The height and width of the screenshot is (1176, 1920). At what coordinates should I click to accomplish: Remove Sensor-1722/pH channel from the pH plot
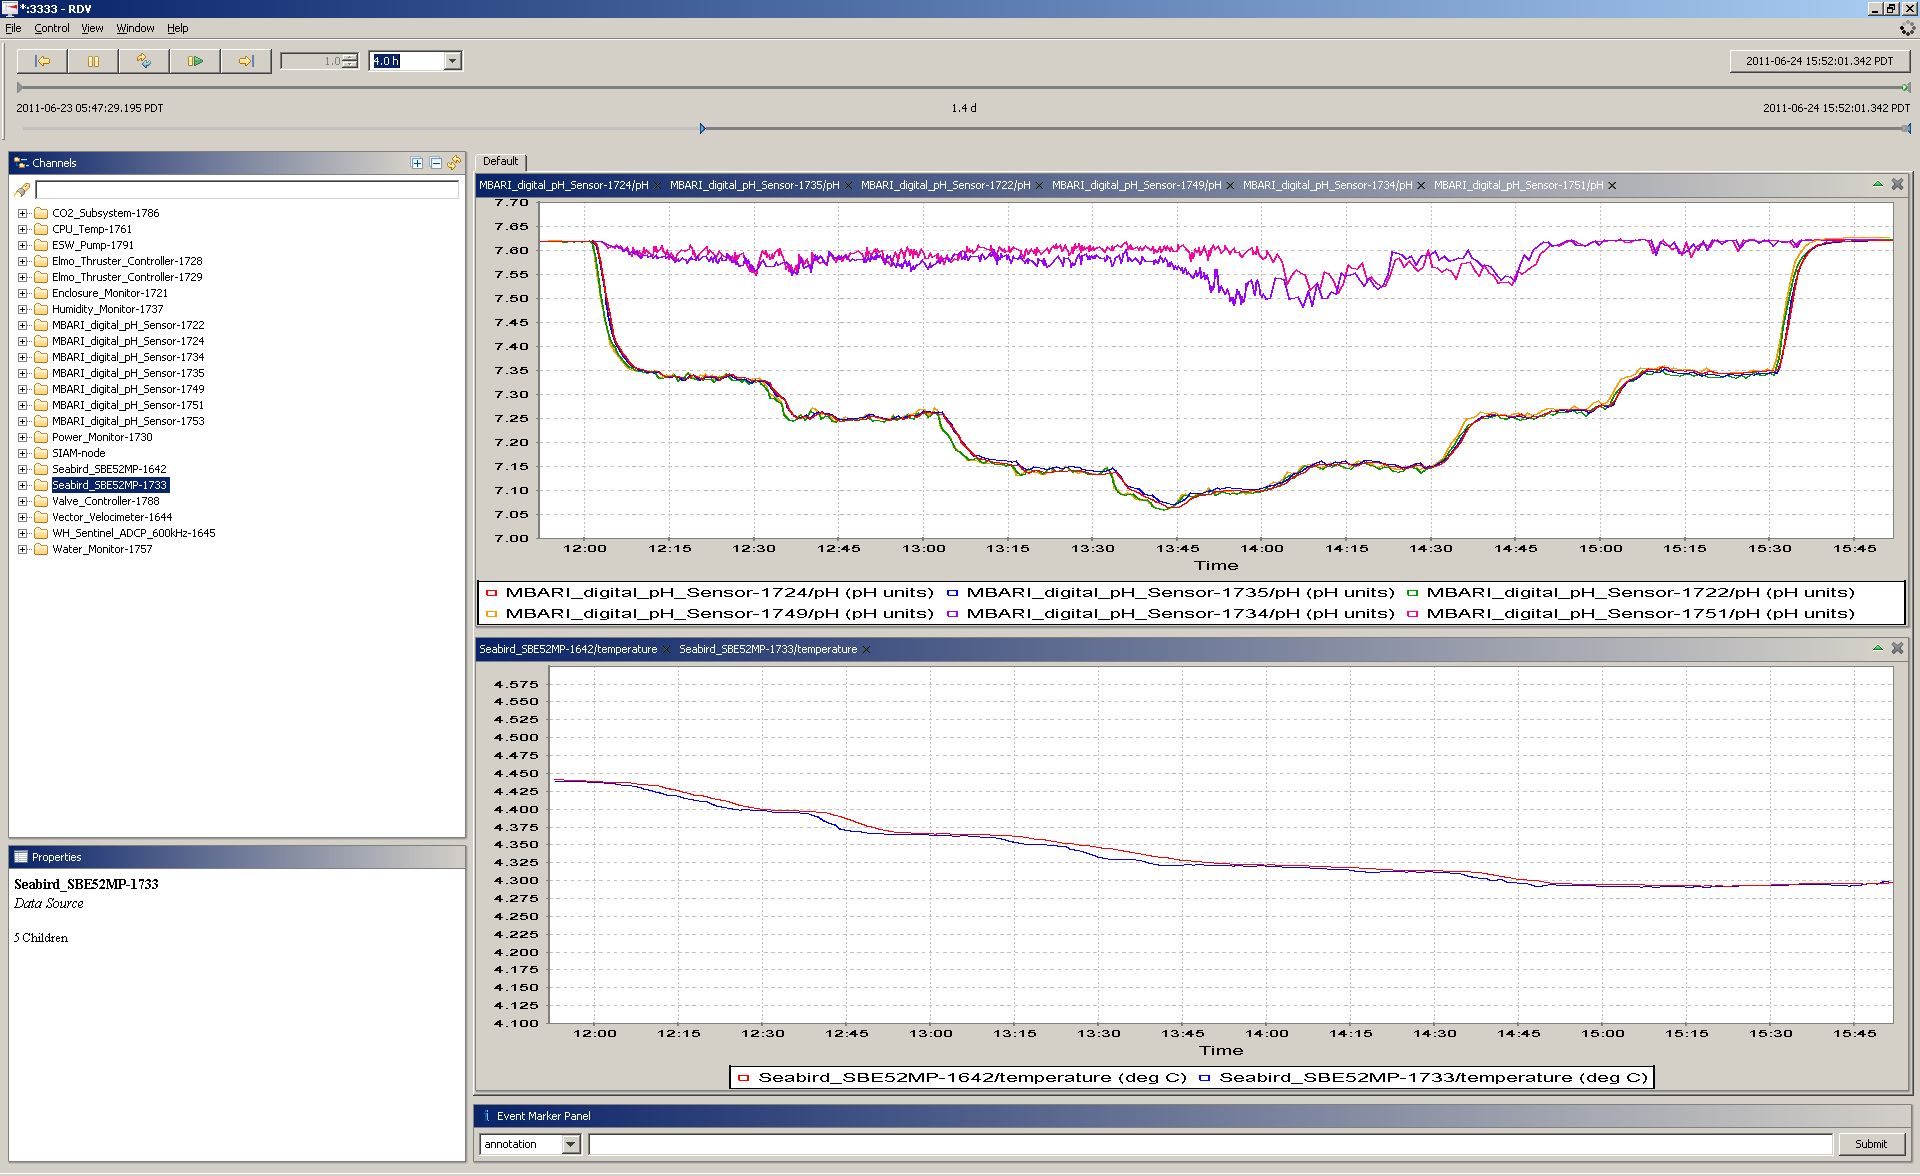tap(1040, 186)
